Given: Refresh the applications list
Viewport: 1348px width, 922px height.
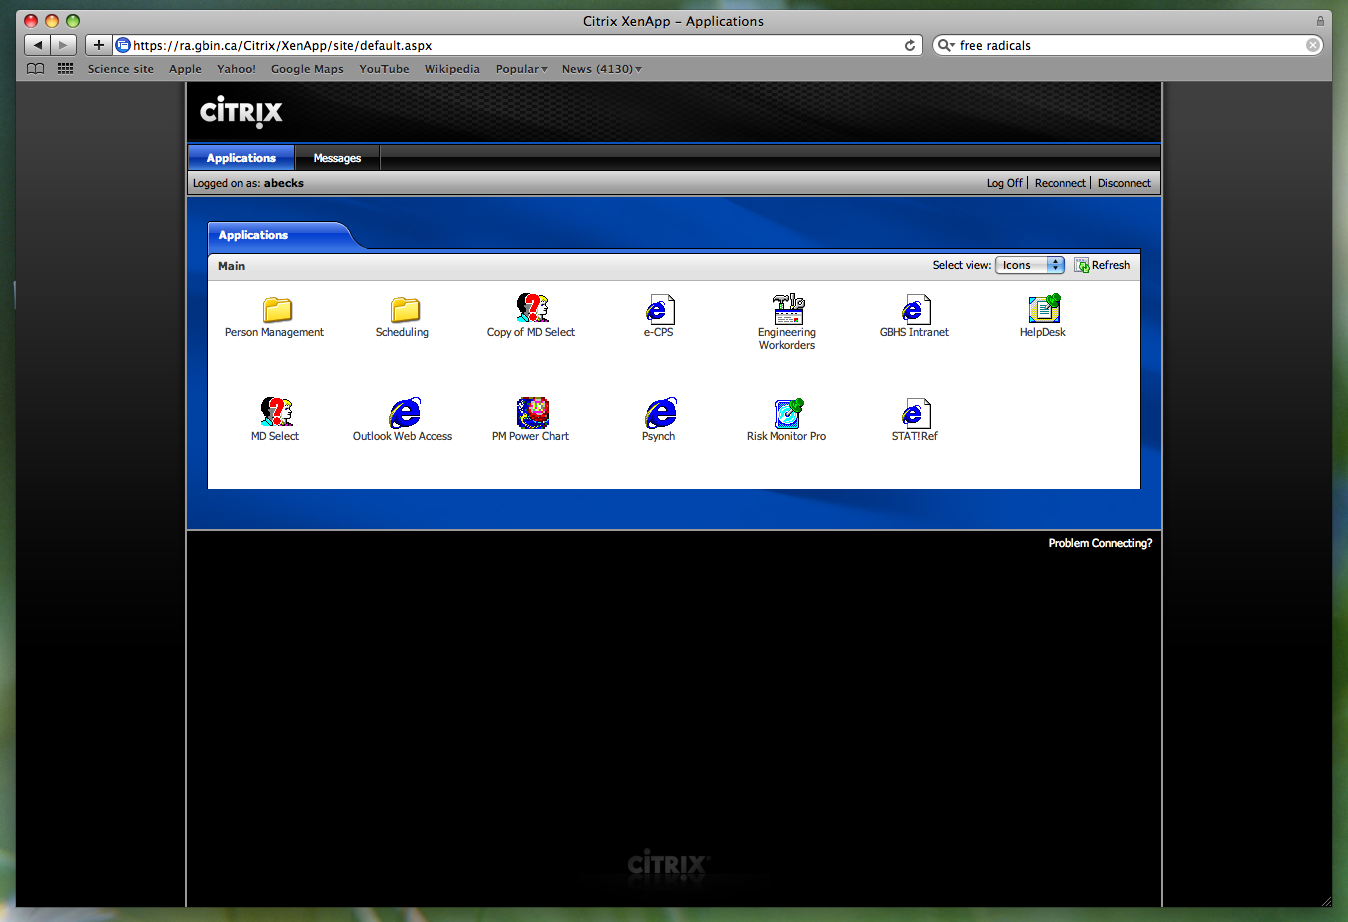Looking at the screenshot, I should pyautogui.click(x=1103, y=264).
